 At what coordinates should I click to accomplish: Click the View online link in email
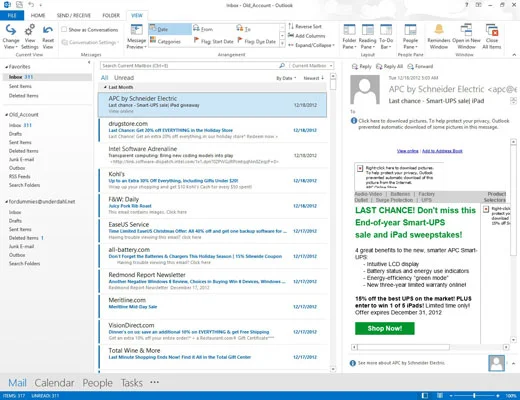click(407, 151)
